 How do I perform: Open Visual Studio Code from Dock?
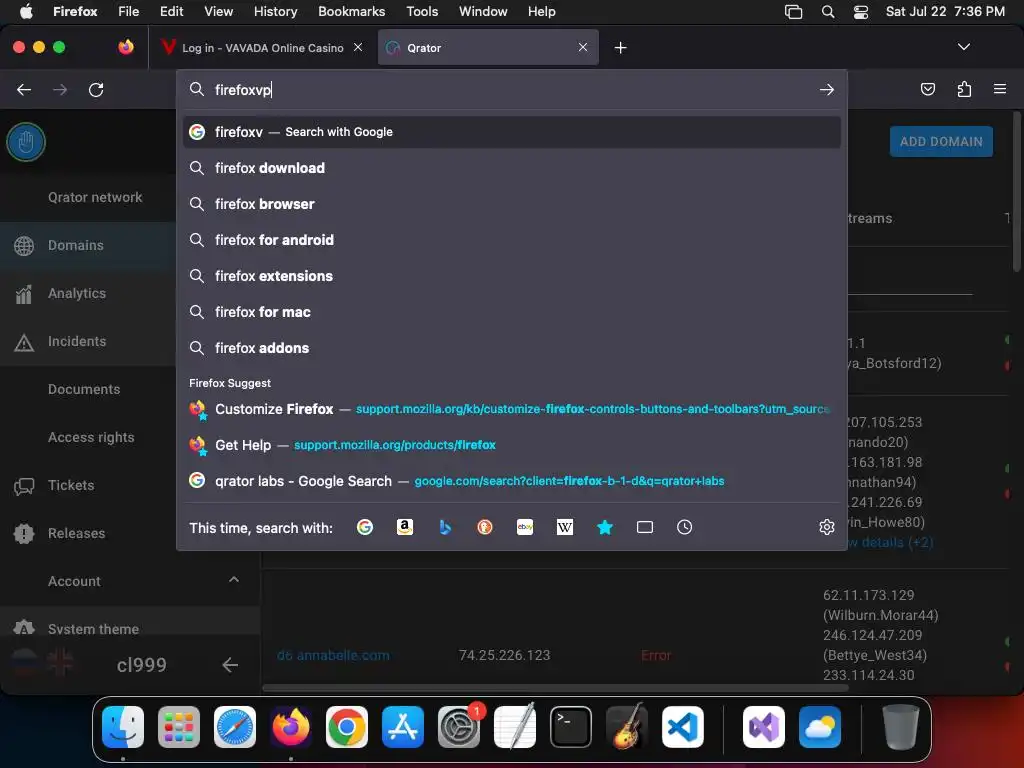click(x=682, y=727)
